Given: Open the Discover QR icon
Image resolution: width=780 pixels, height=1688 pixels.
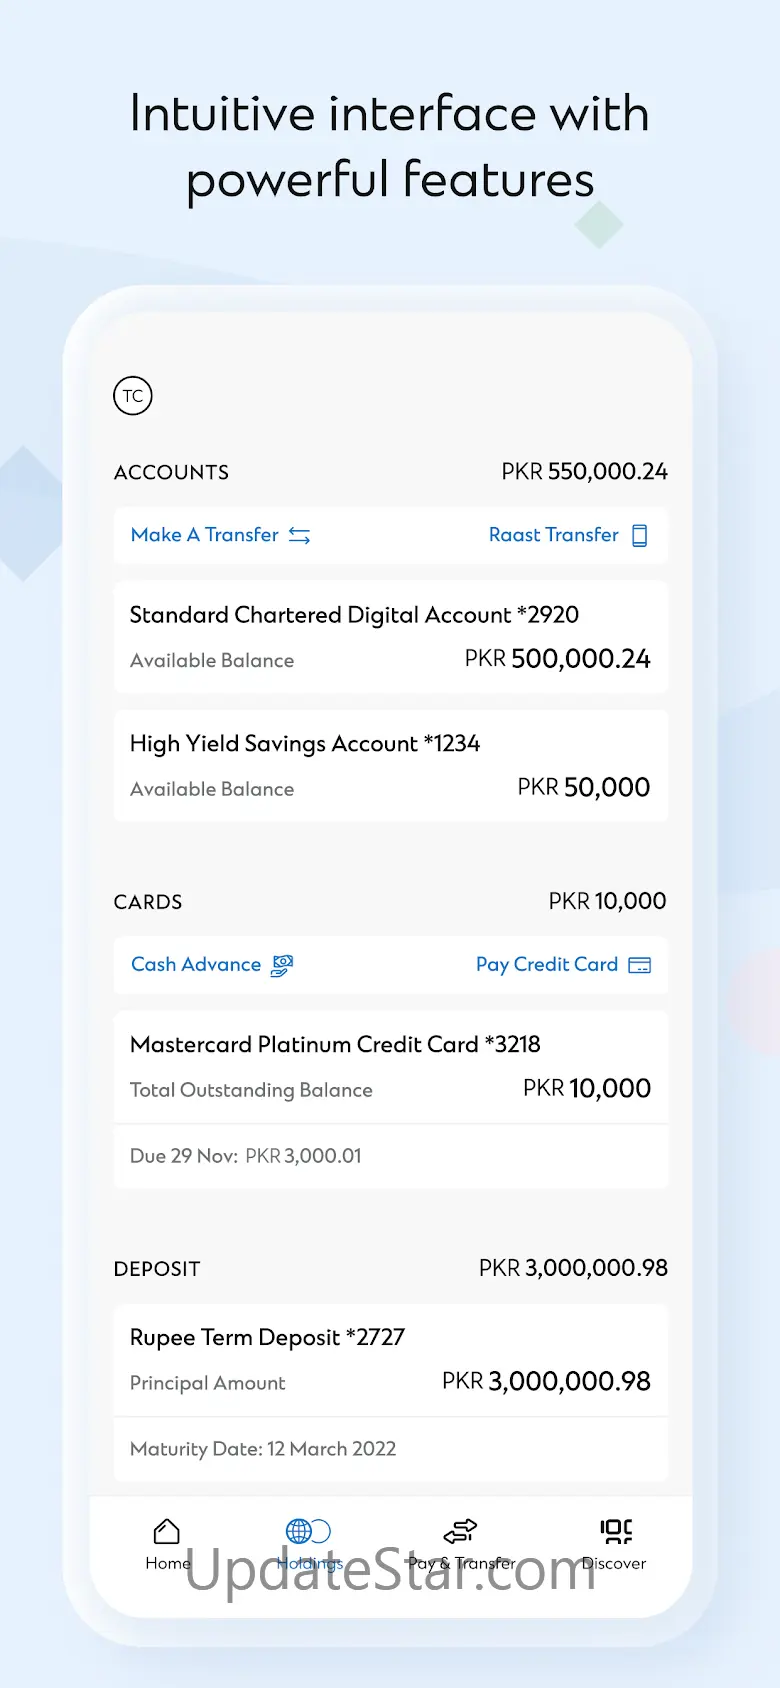Looking at the screenshot, I should [616, 1531].
